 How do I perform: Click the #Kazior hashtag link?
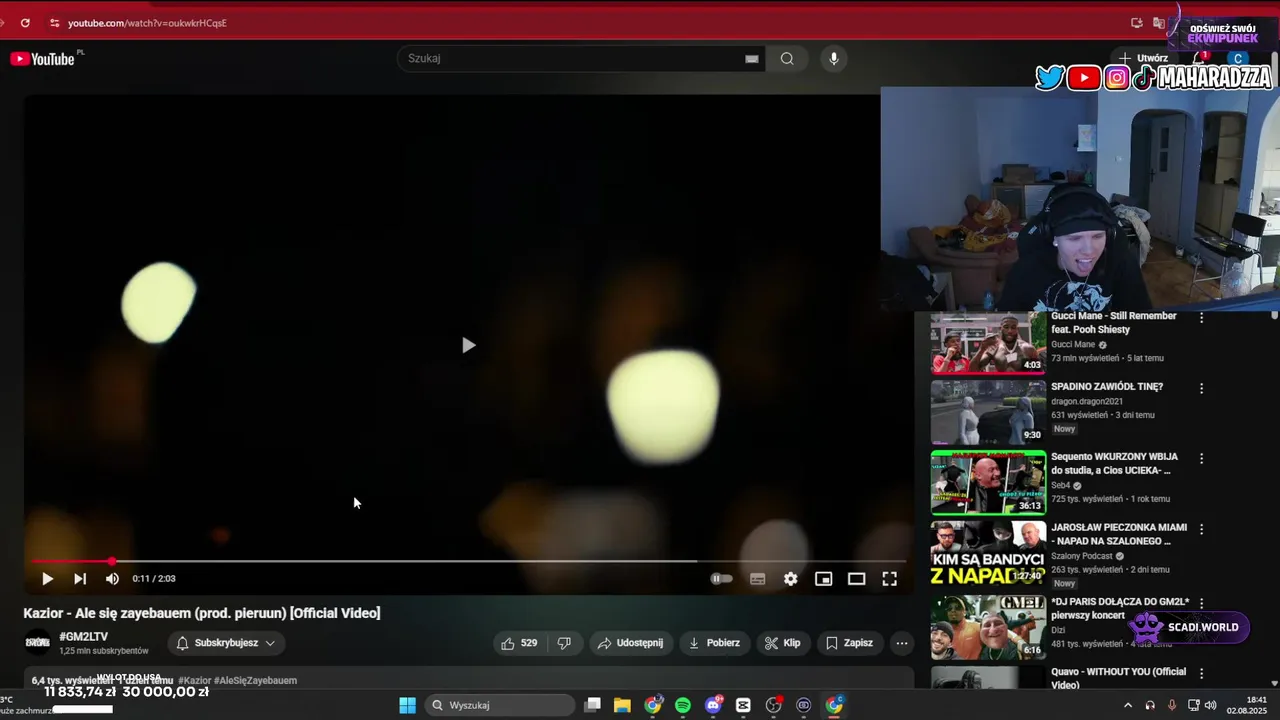point(194,681)
